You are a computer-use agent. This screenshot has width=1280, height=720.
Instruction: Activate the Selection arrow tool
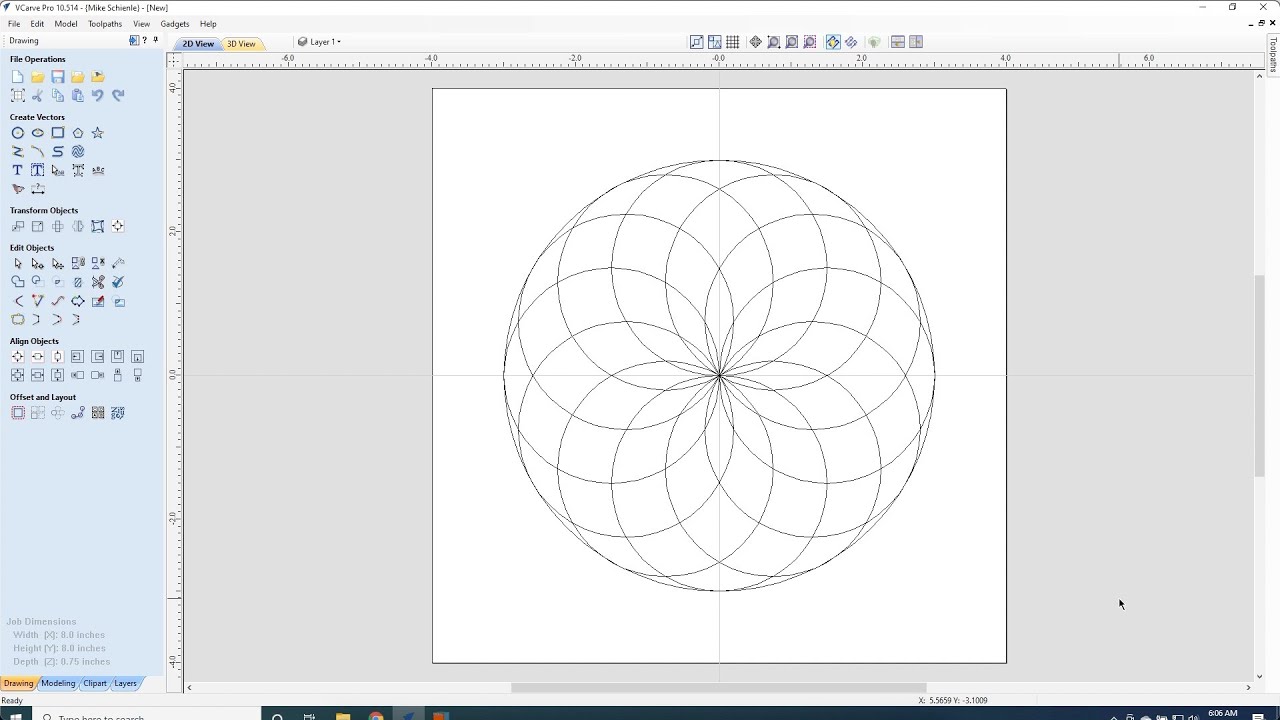[x=17, y=264]
